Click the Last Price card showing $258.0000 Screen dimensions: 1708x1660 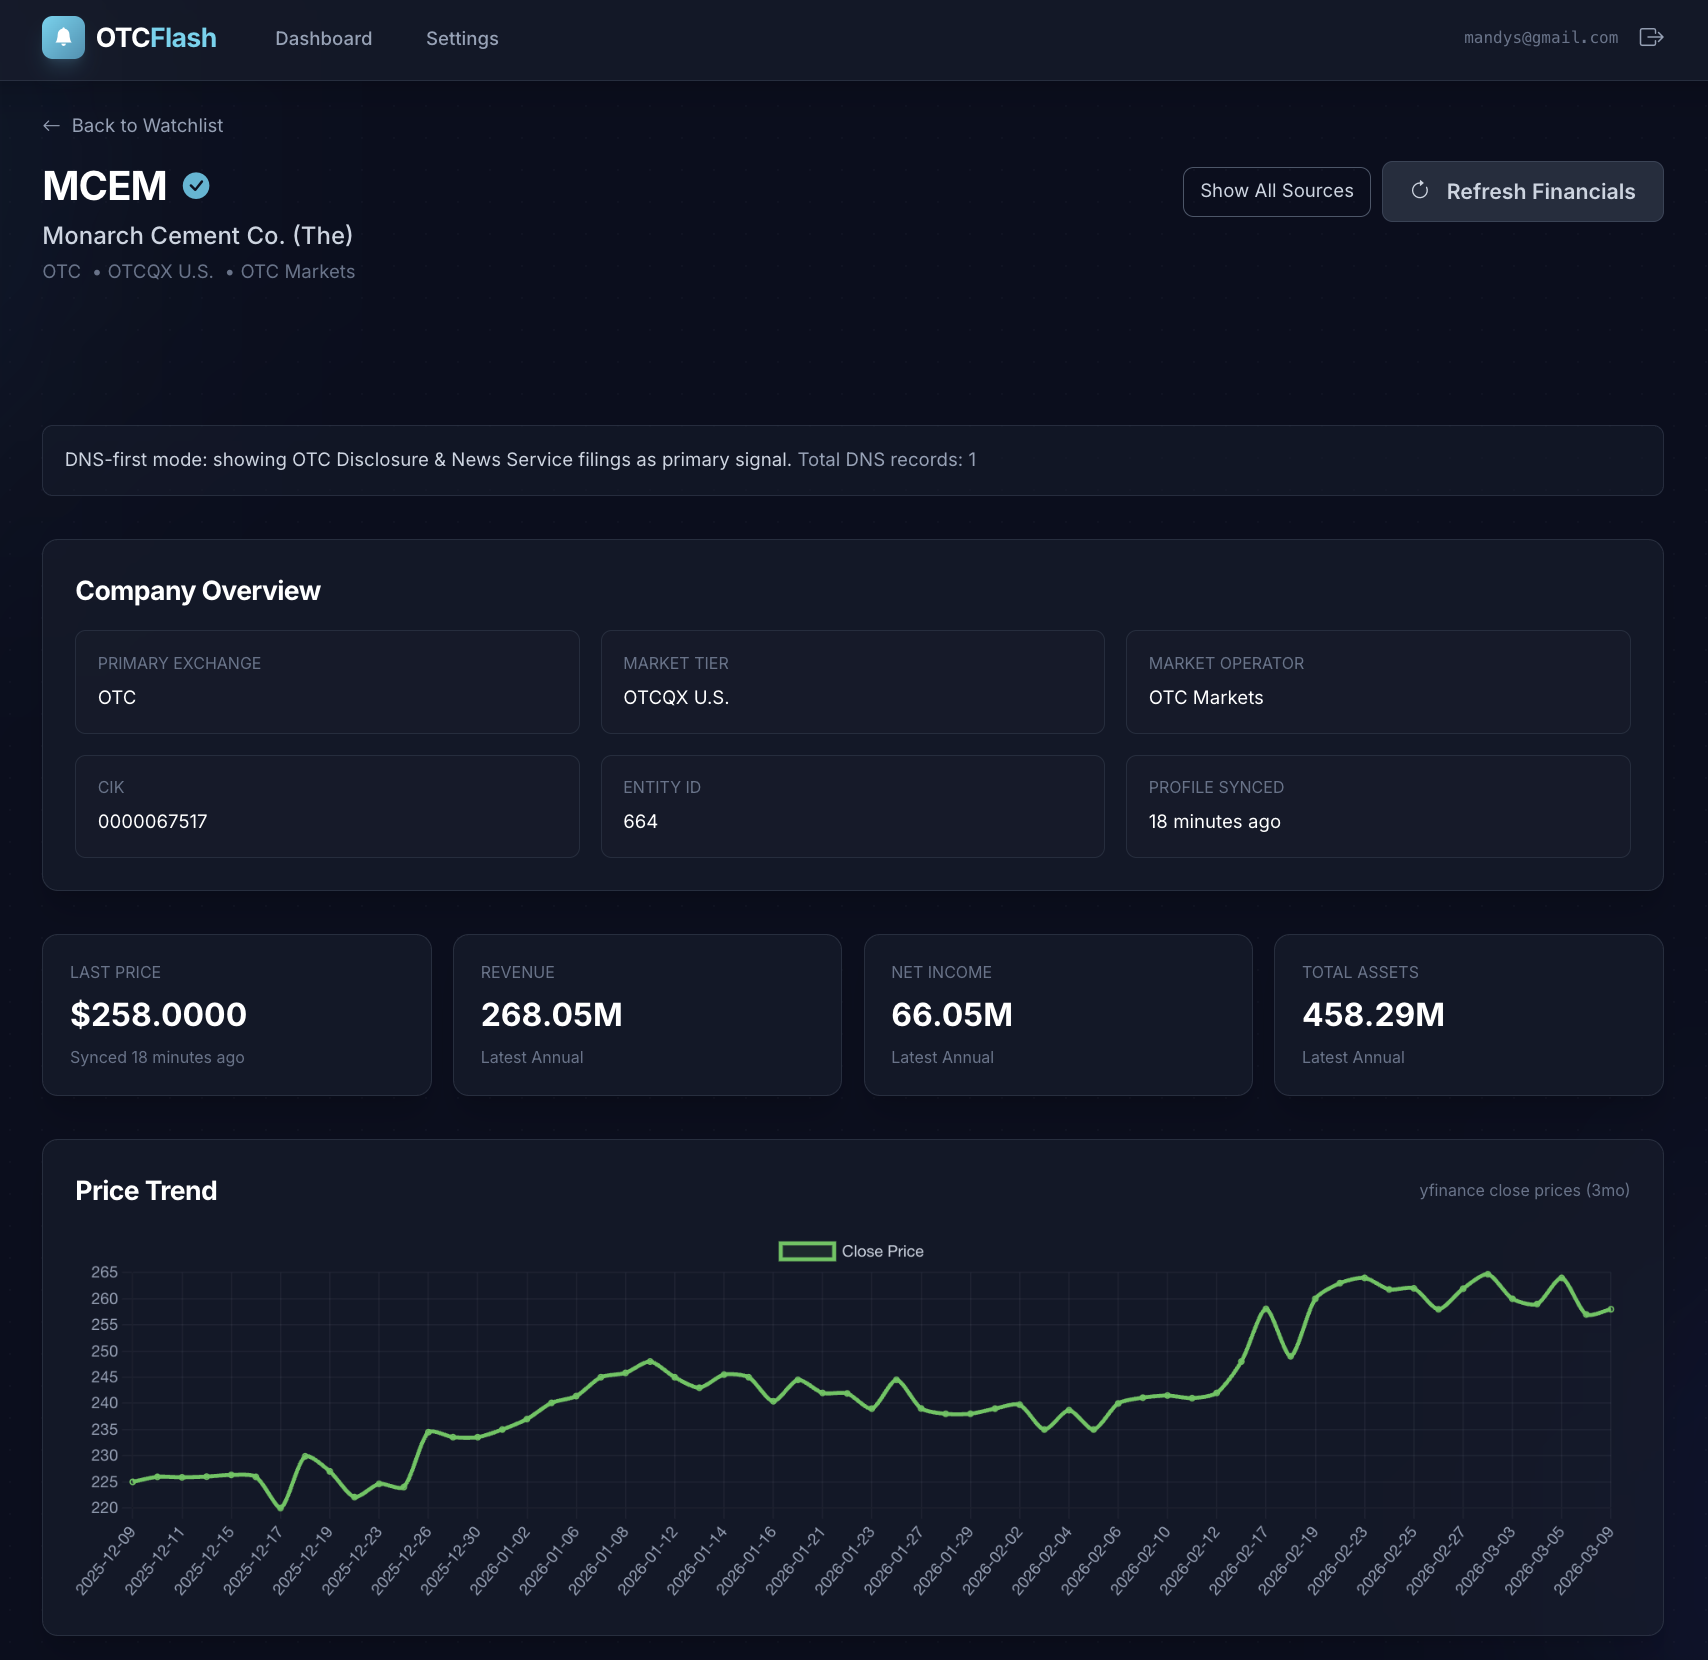236,1014
